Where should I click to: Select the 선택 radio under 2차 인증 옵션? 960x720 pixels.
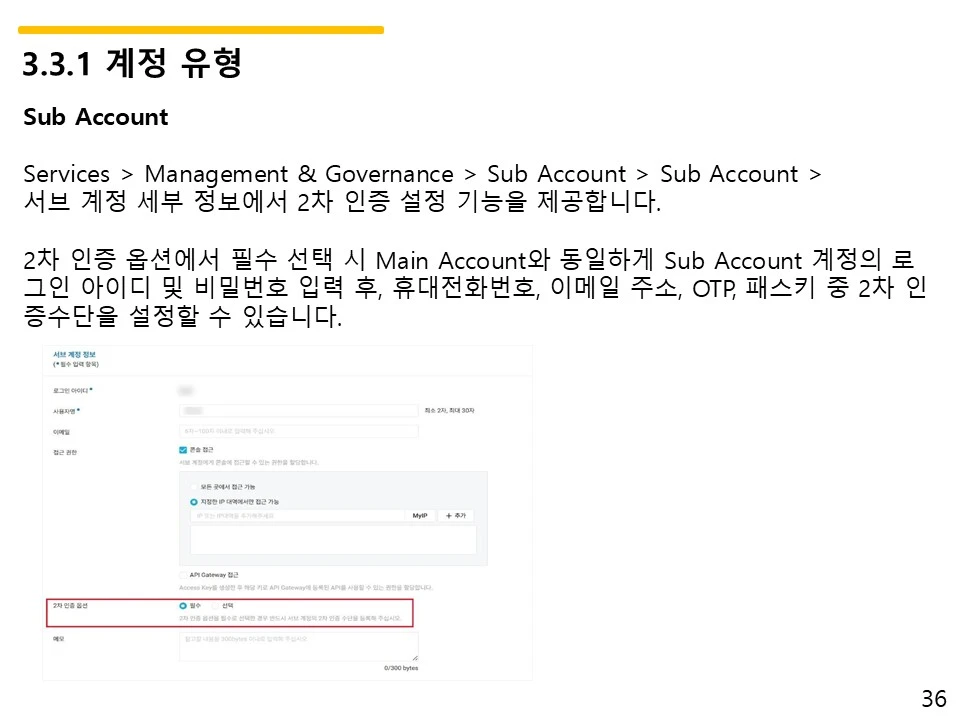tap(213, 606)
